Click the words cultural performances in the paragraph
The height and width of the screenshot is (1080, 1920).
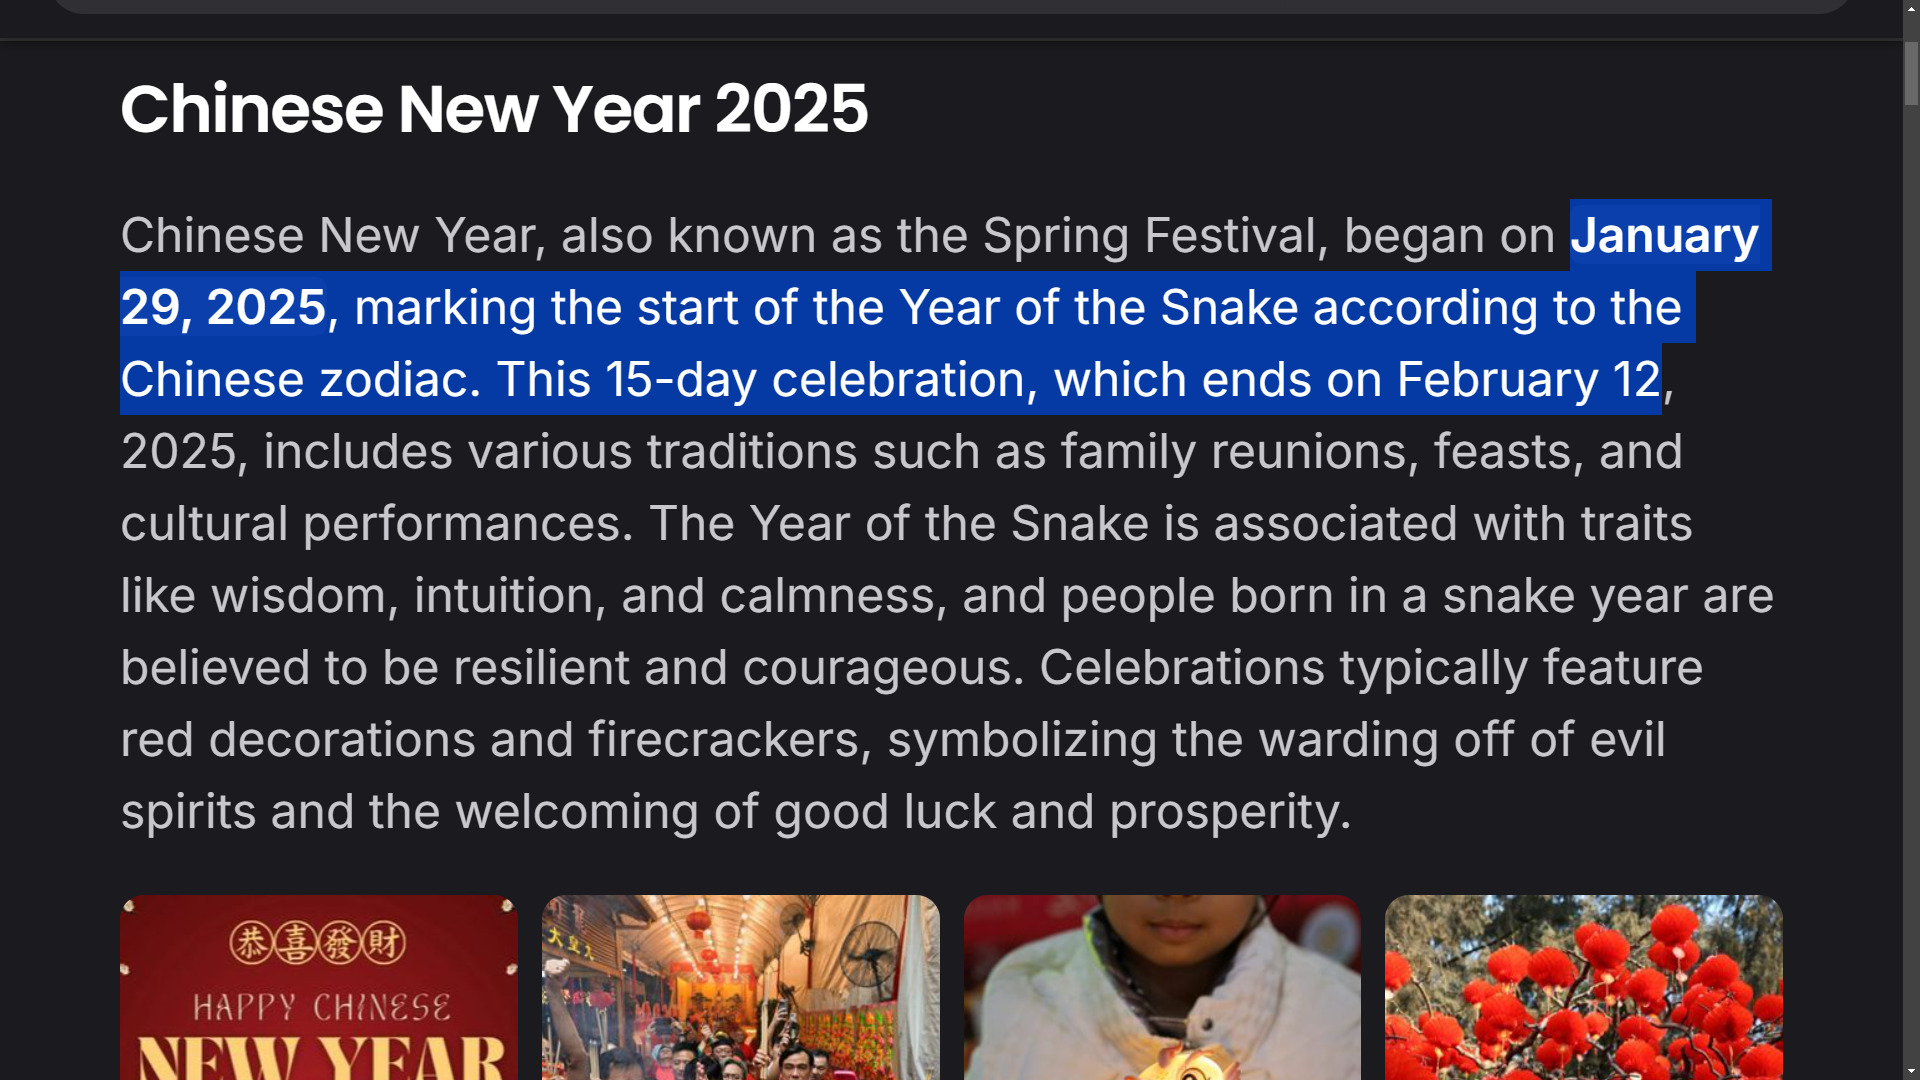(x=376, y=524)
